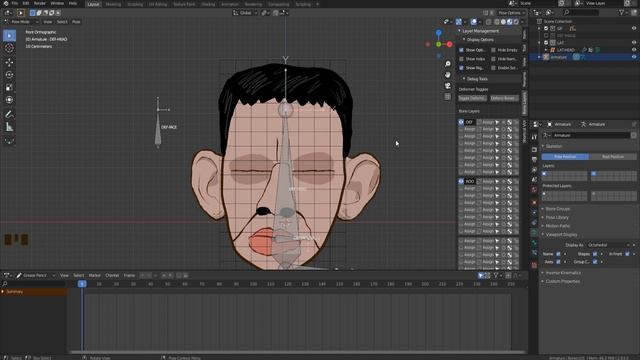The width and height of the screenshot is (640, 360).
Task: Expand the Custom Properties panel
Action: click(562, 281)
